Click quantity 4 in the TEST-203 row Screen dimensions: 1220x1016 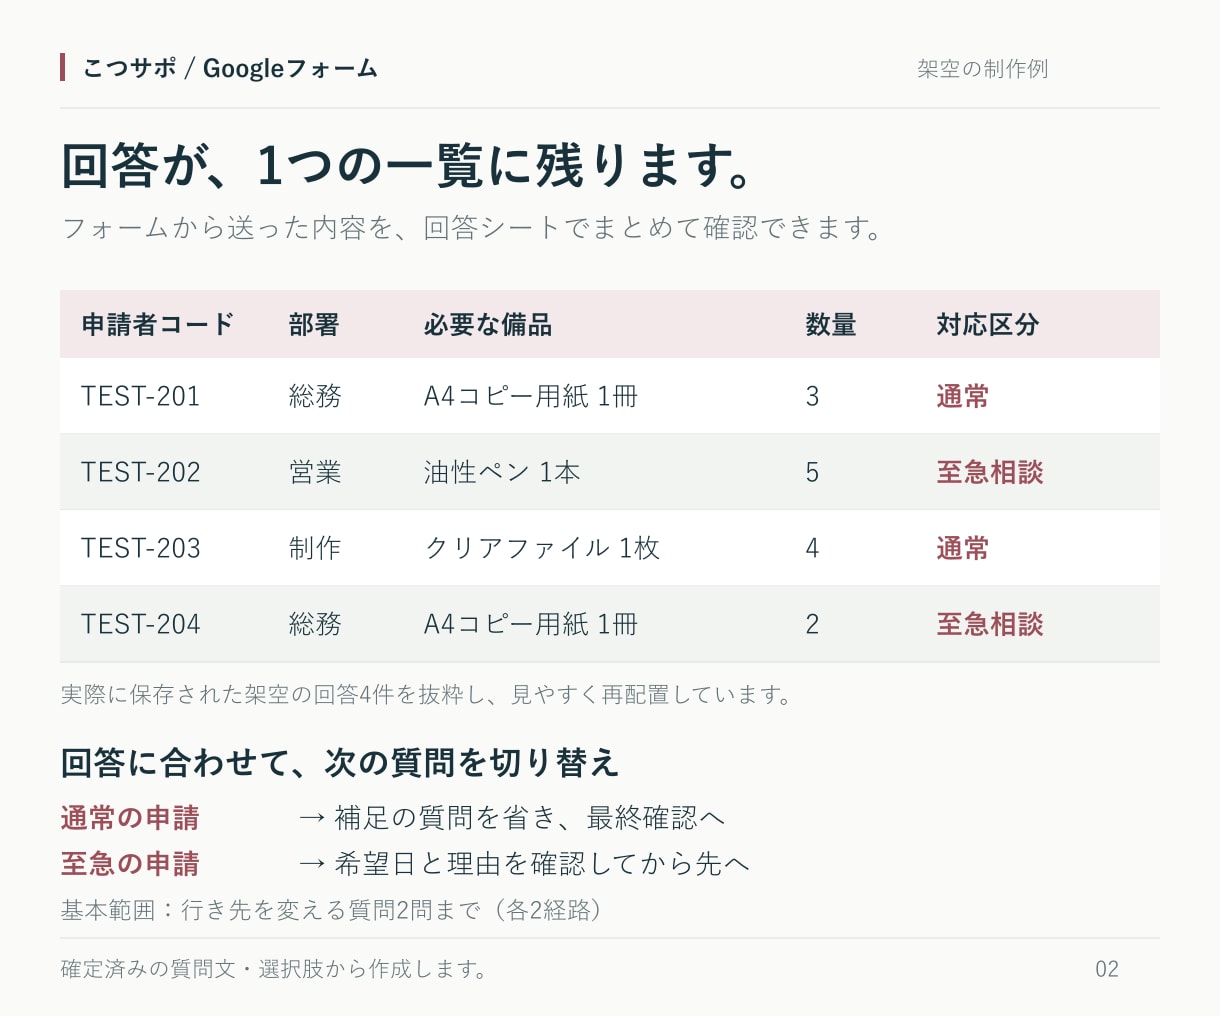click(x=812, y=548)
